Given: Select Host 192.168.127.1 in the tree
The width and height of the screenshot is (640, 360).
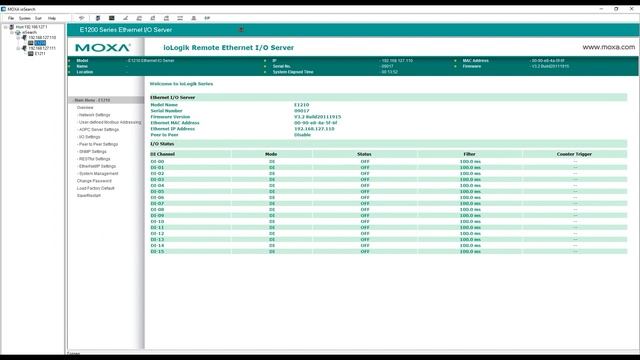Looking at the screenshot, I should tap(31, 27).
